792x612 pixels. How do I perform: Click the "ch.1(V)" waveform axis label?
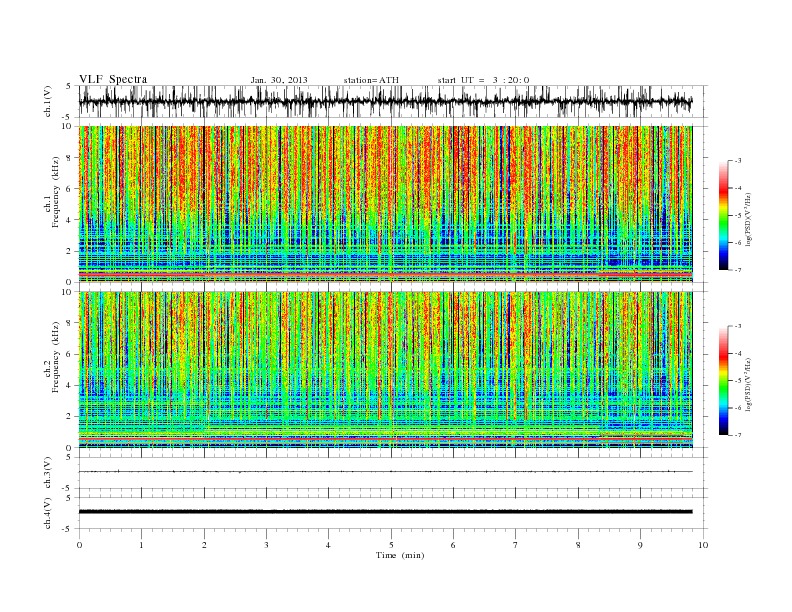[x=48, y=101]
